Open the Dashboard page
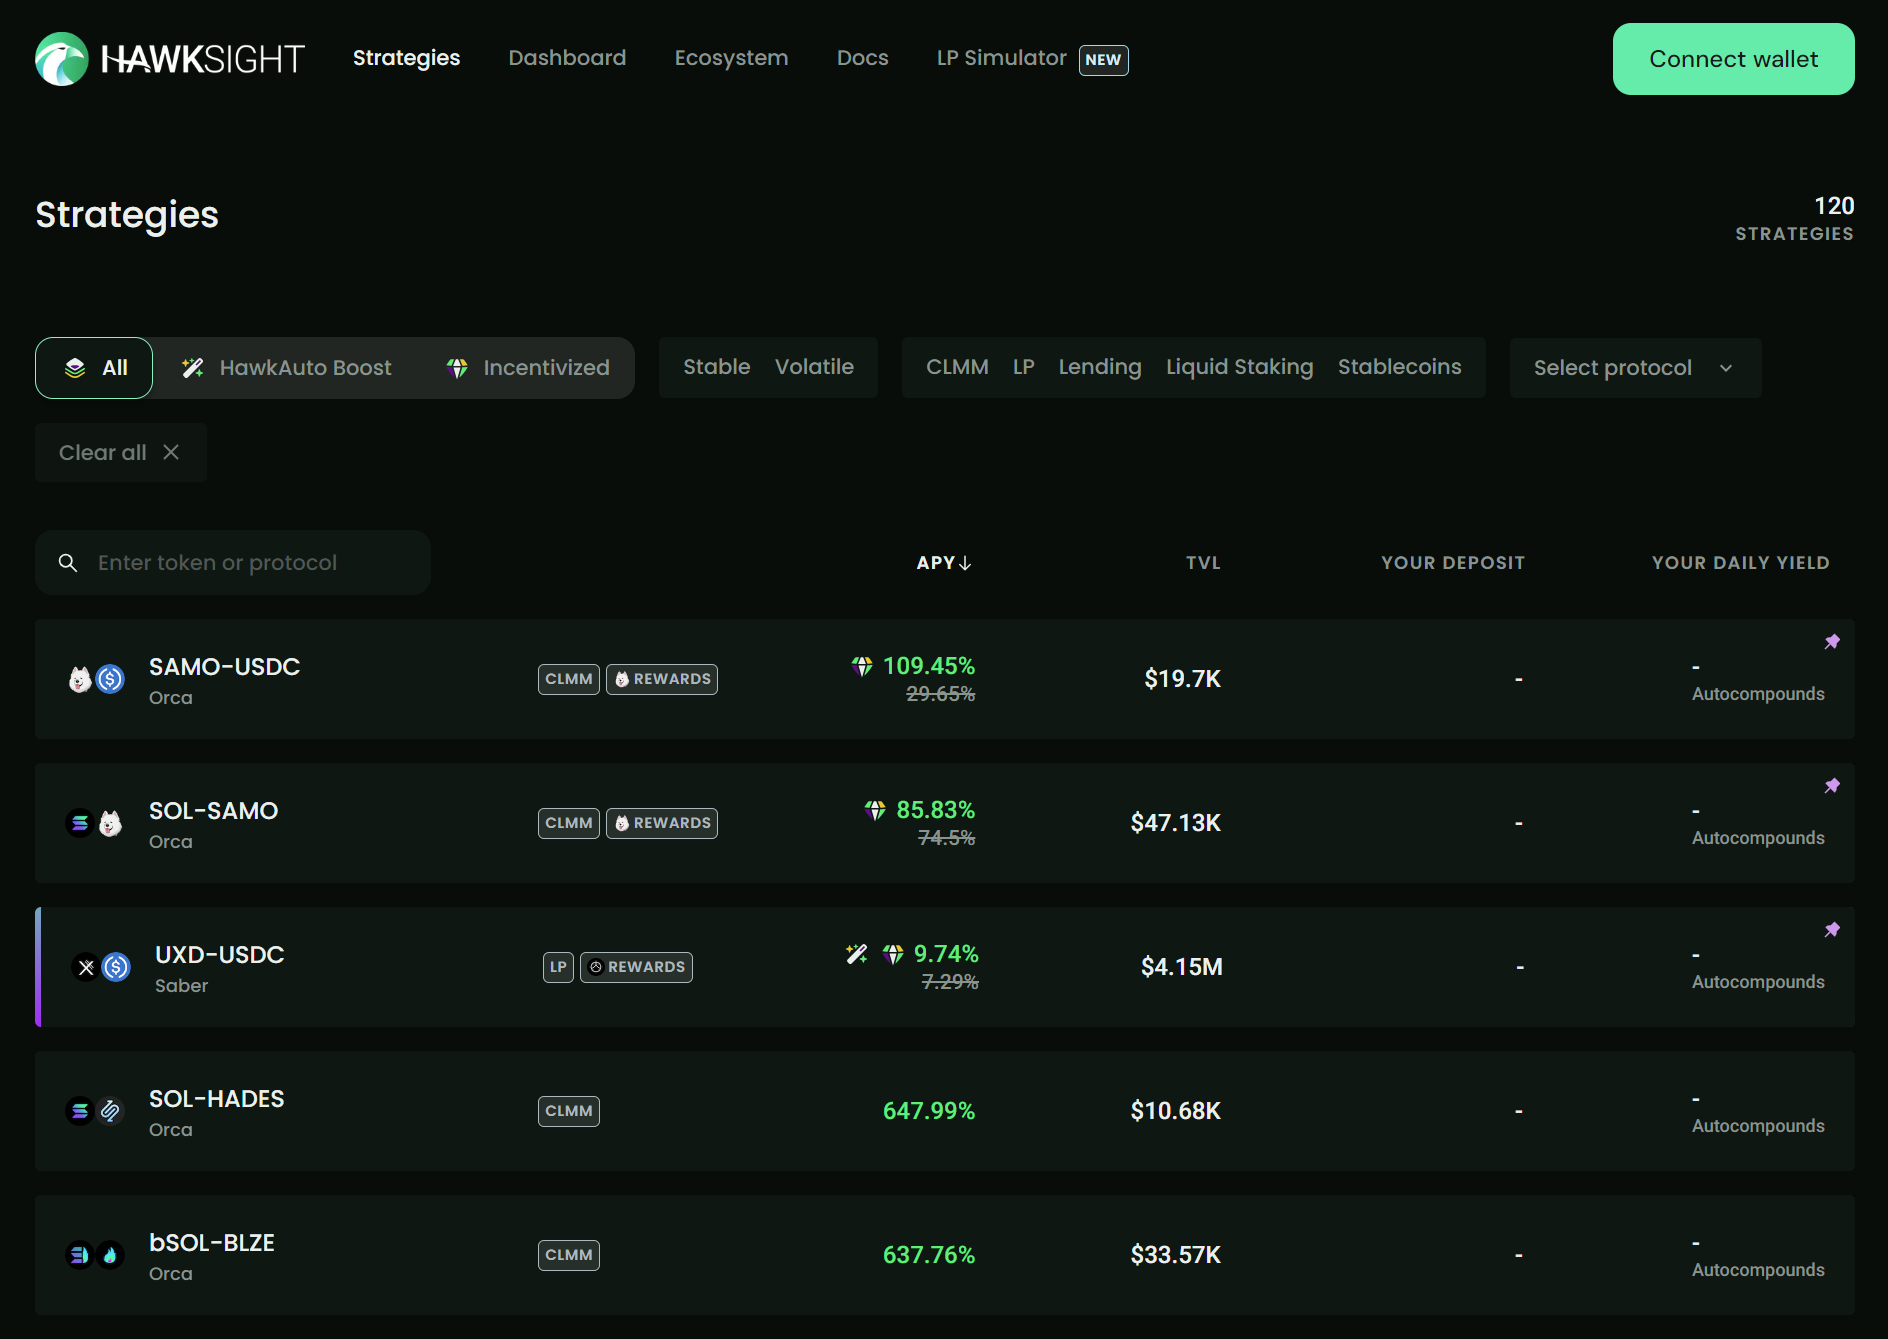 click(567, 58)
